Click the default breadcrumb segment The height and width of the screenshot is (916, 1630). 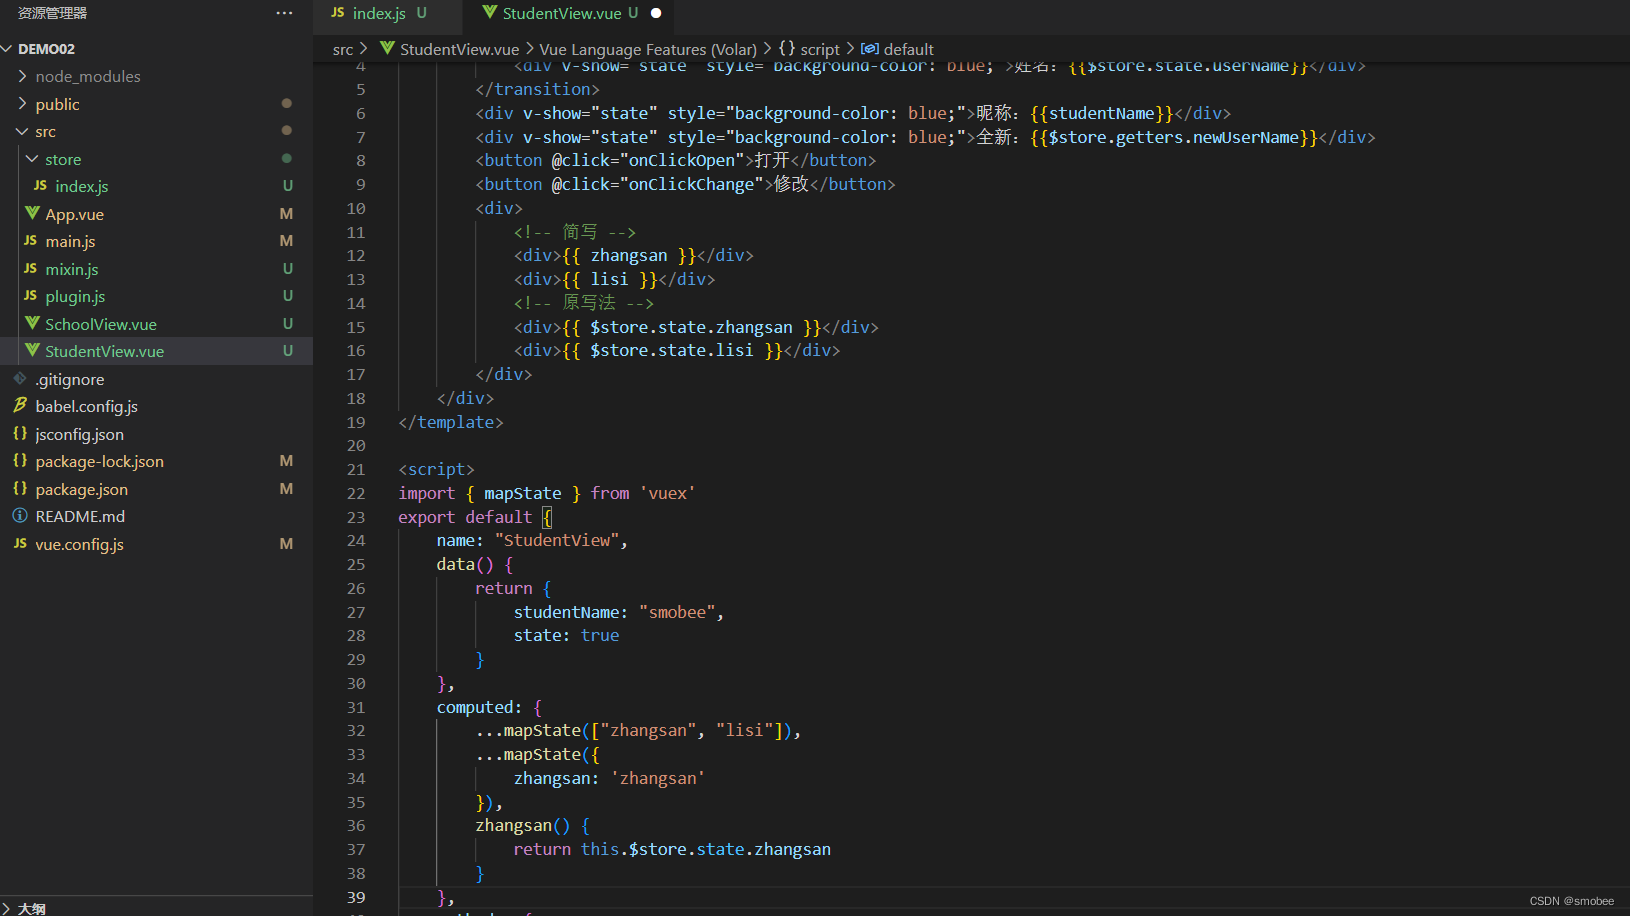pyautogui.click(x=909, y=49)
